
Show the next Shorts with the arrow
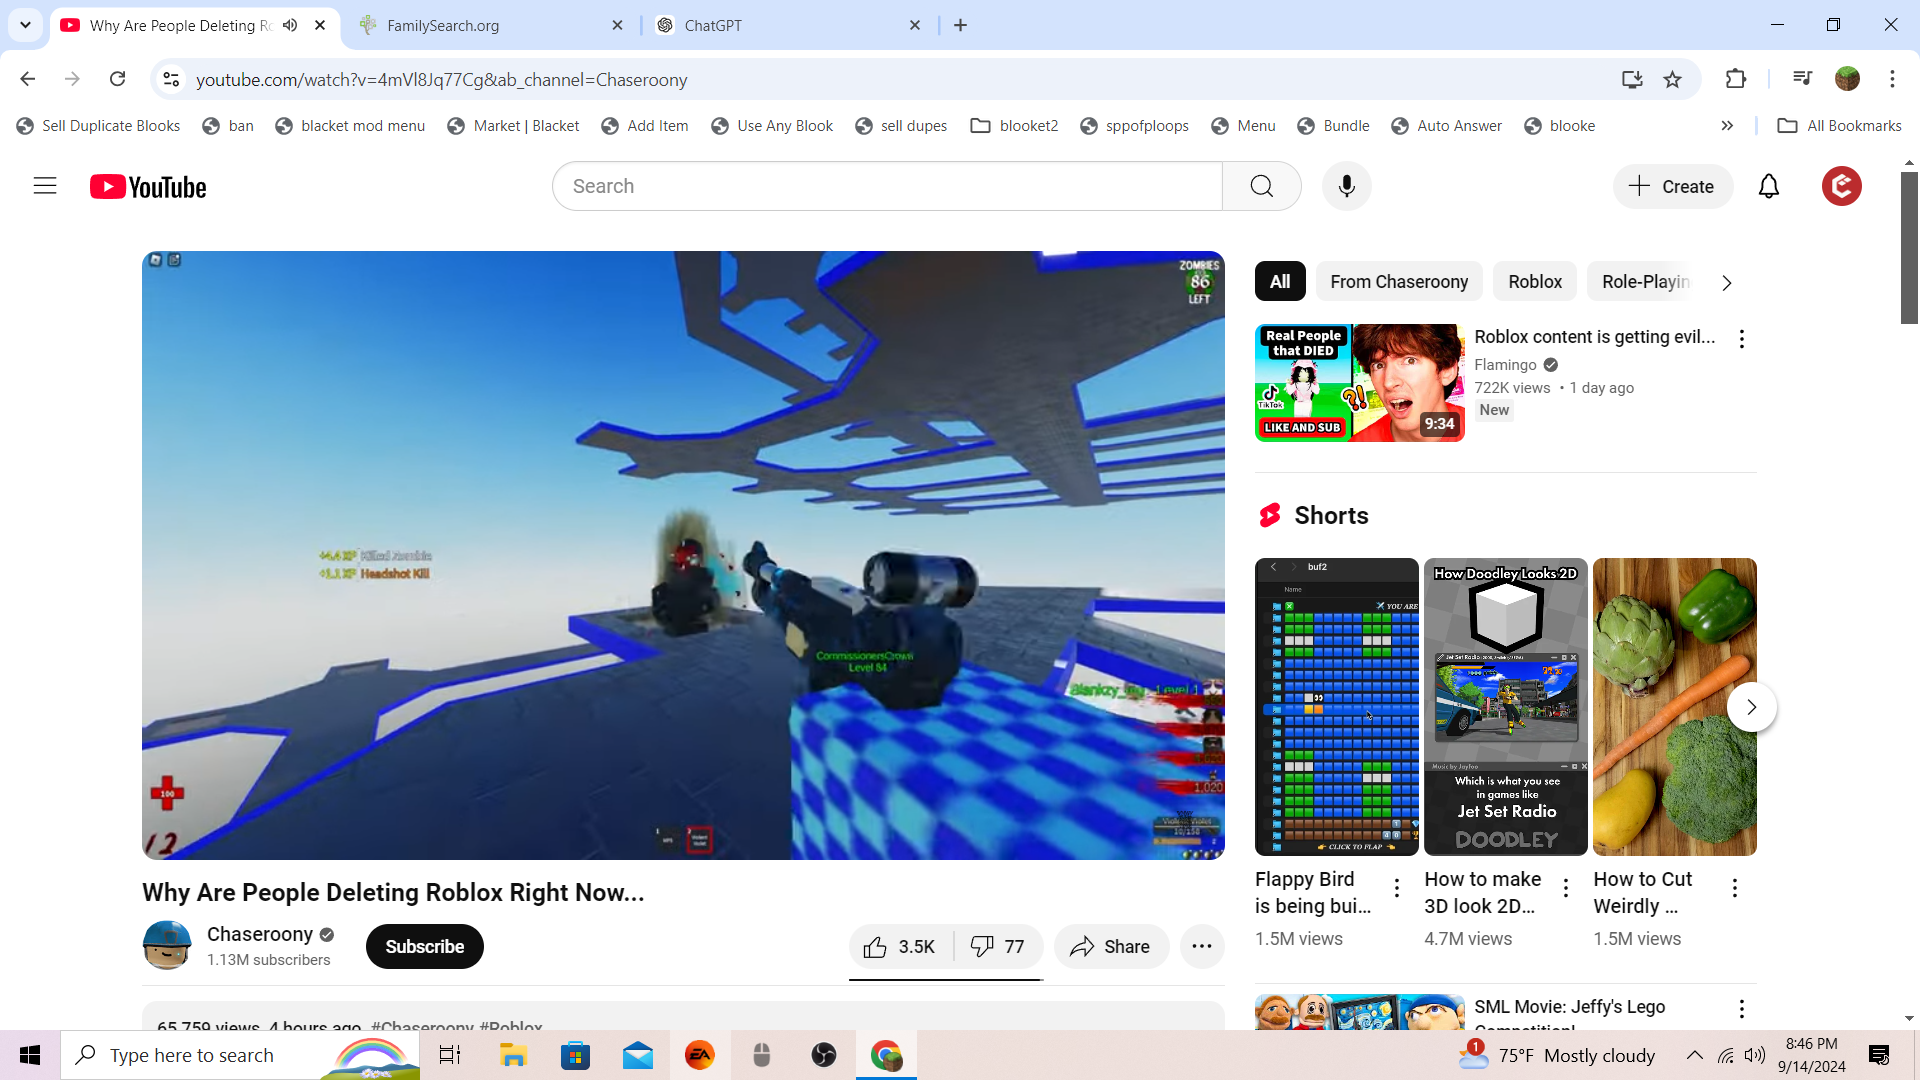[1751, 707]
